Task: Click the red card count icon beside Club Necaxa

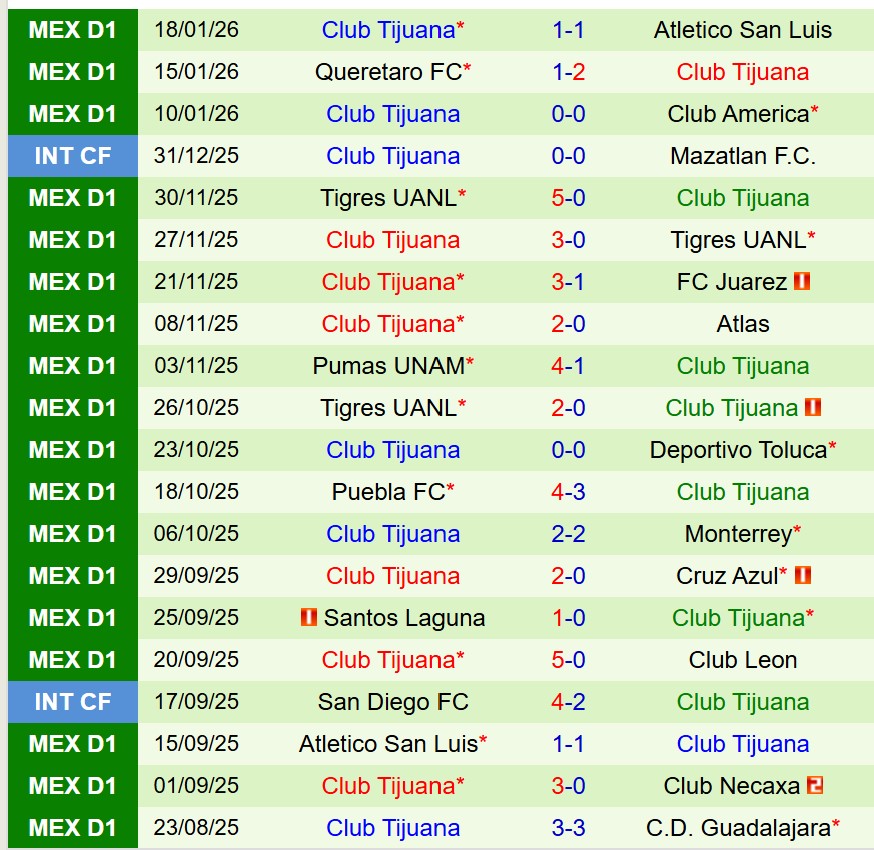Action: [814, 786]
